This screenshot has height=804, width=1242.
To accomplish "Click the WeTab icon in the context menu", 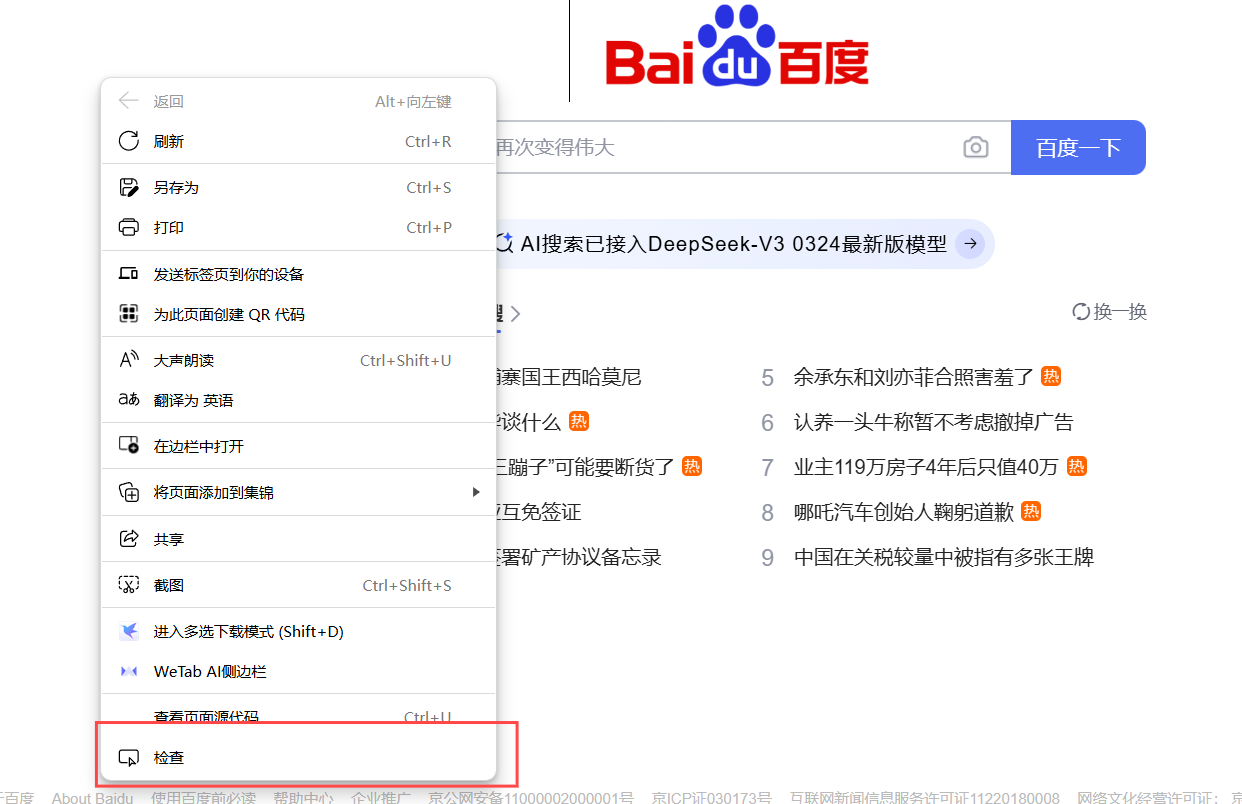I will (128, 671).
